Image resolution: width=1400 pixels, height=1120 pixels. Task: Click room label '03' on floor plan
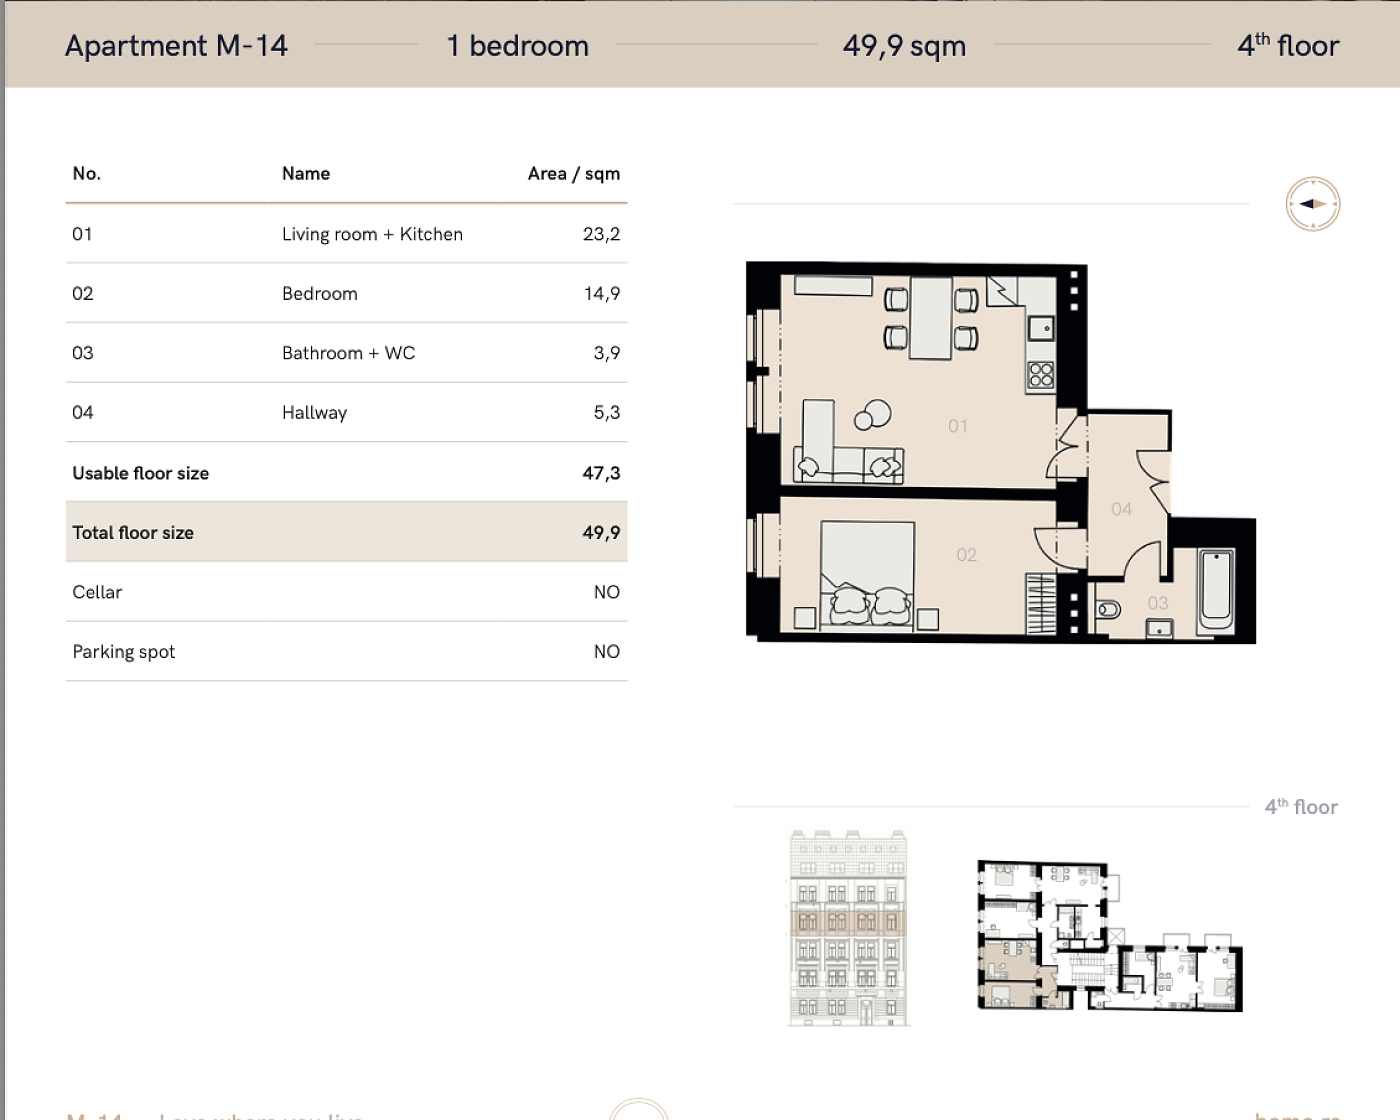point(1158,603)
